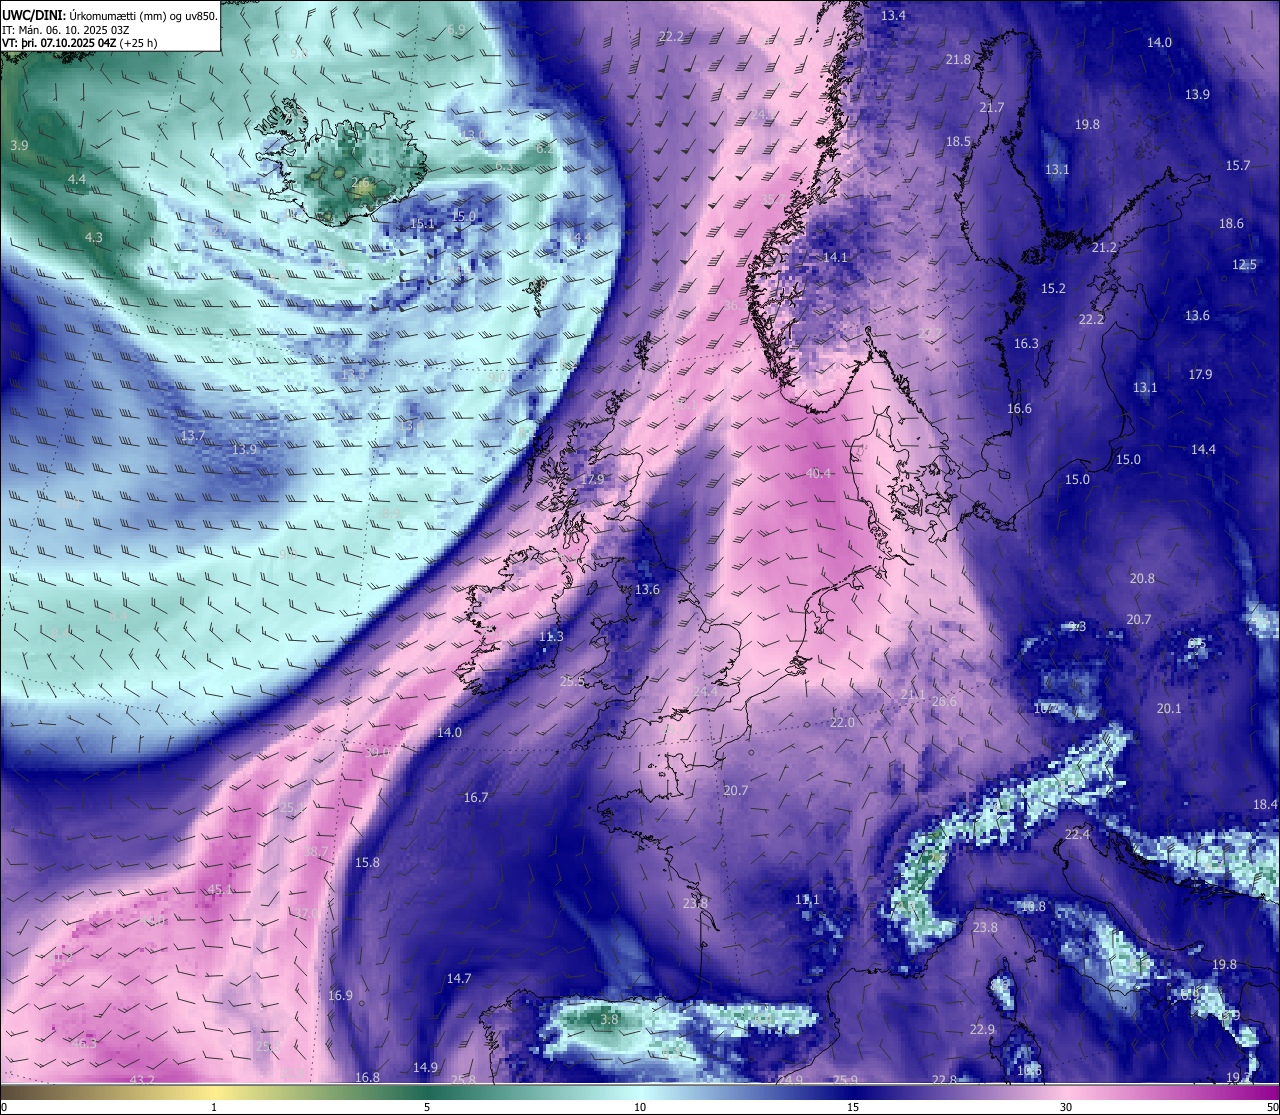The height and width of the screenshot is (1115, 1280).
Task: Click the 14.4 value label
Action: click(1203, 449)
